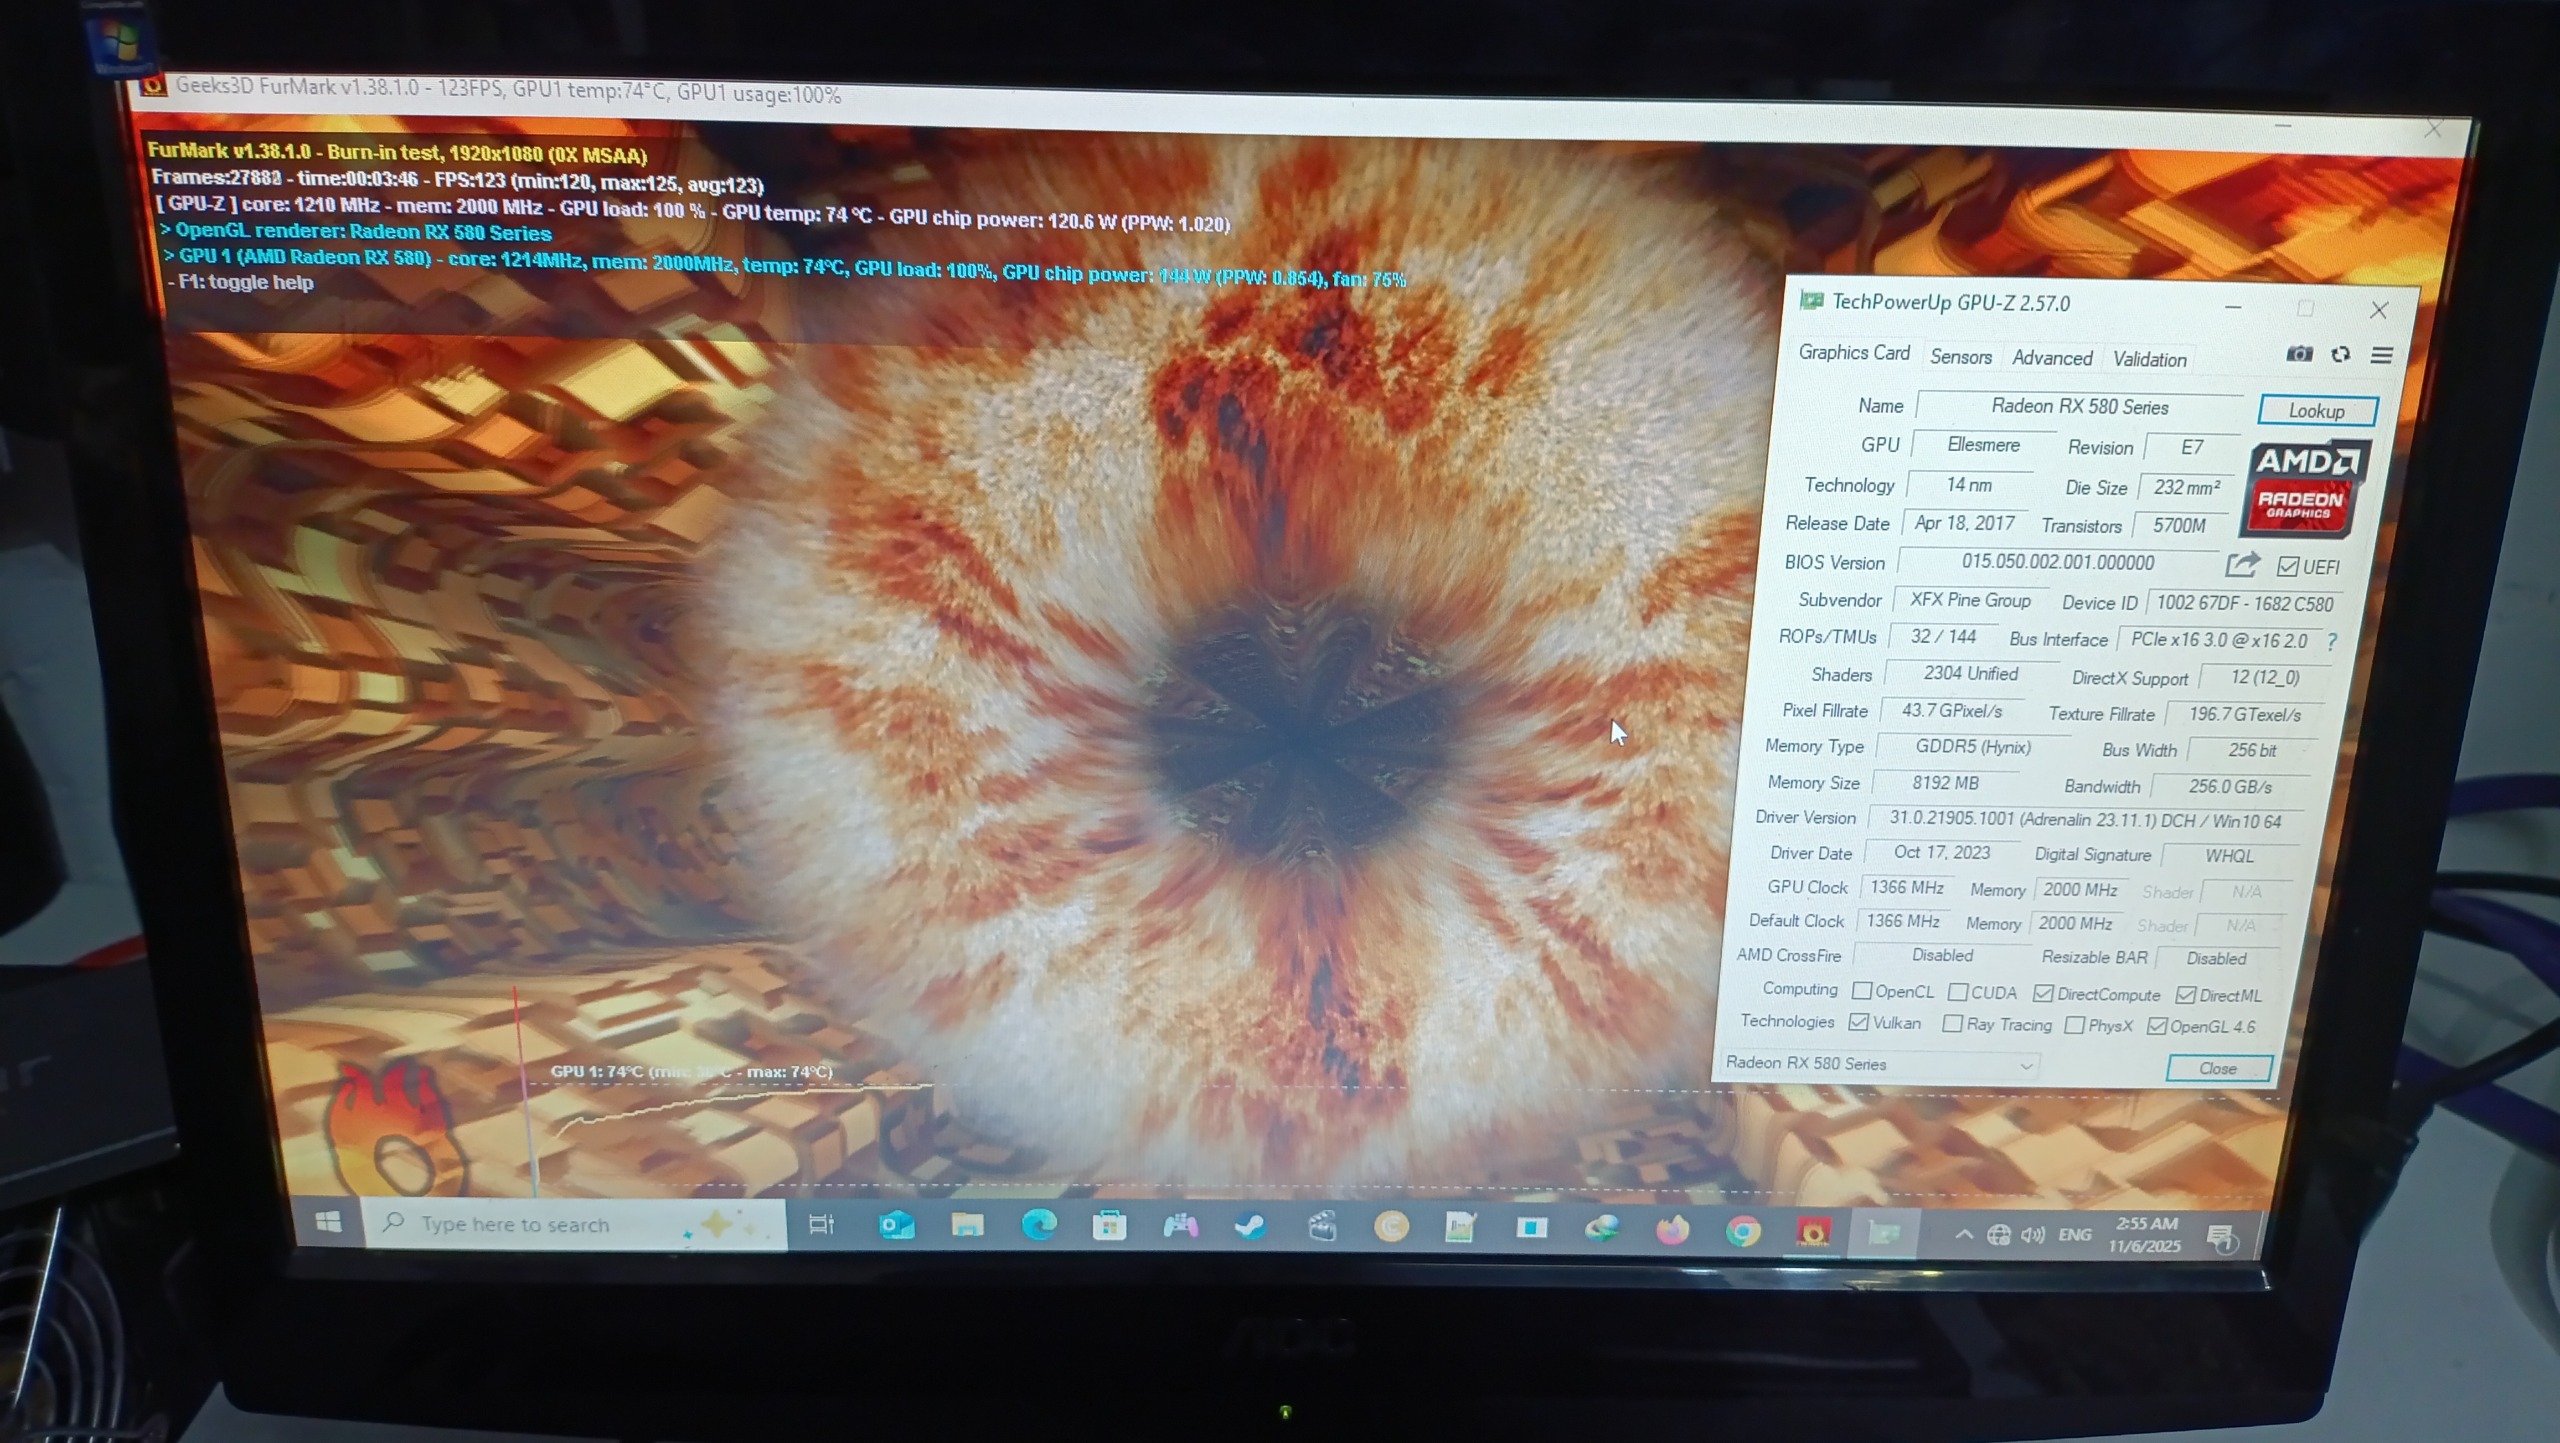Open Firefox from the taskbar
Screen dimensions: 2560x1443
[1672, 1229]
